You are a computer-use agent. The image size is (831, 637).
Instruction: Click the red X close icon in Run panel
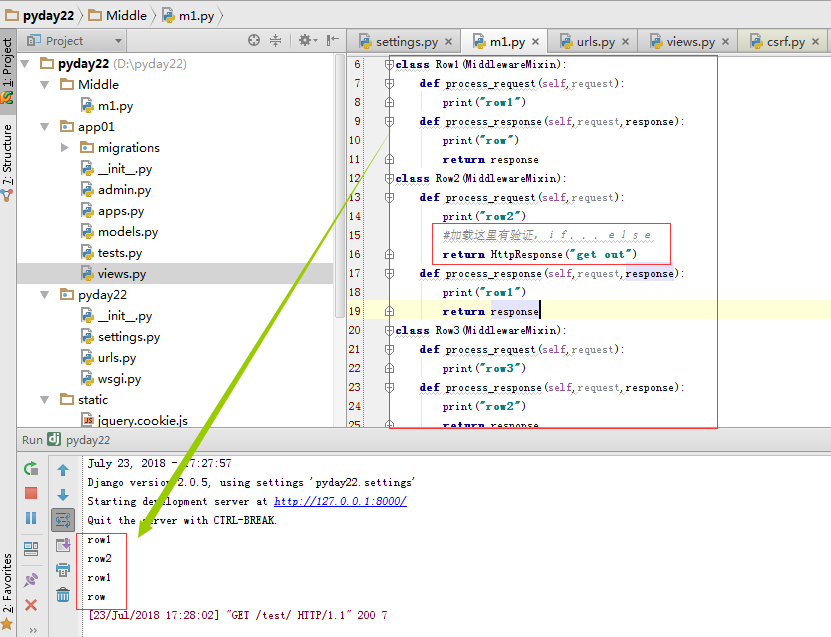click(x=31, y=604)
